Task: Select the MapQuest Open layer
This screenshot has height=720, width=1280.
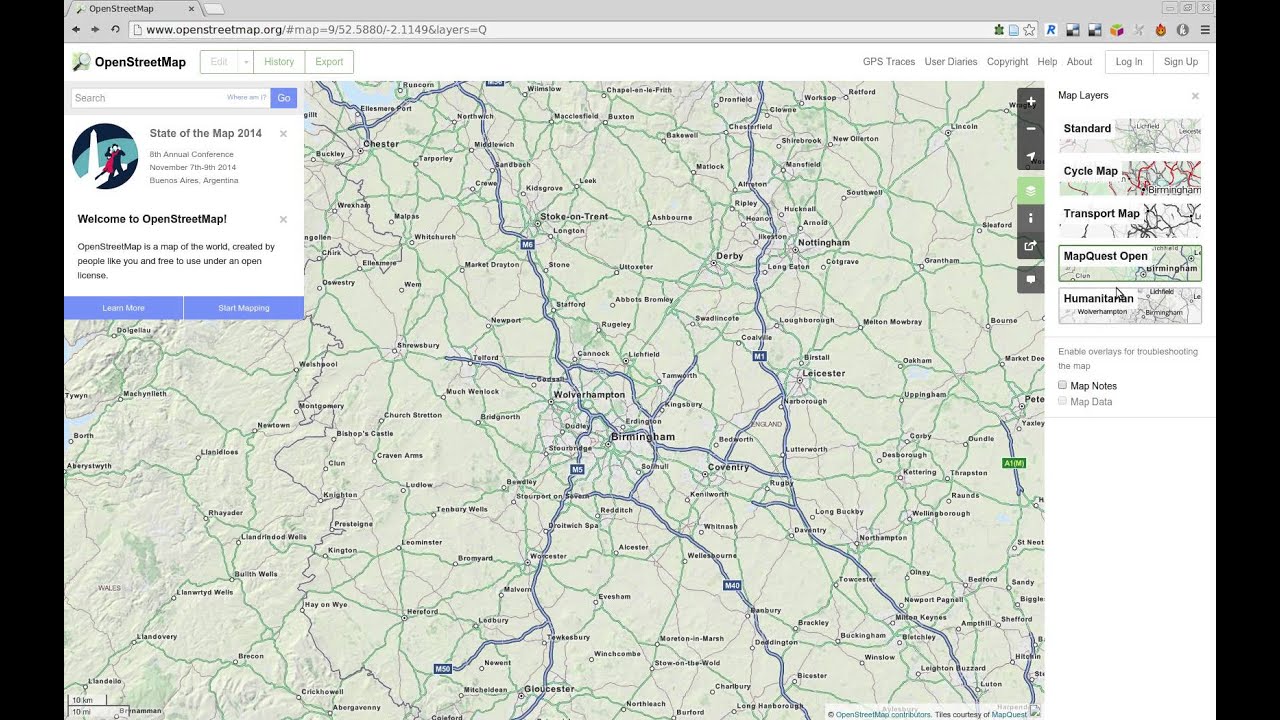Action: click(1130, 263)
